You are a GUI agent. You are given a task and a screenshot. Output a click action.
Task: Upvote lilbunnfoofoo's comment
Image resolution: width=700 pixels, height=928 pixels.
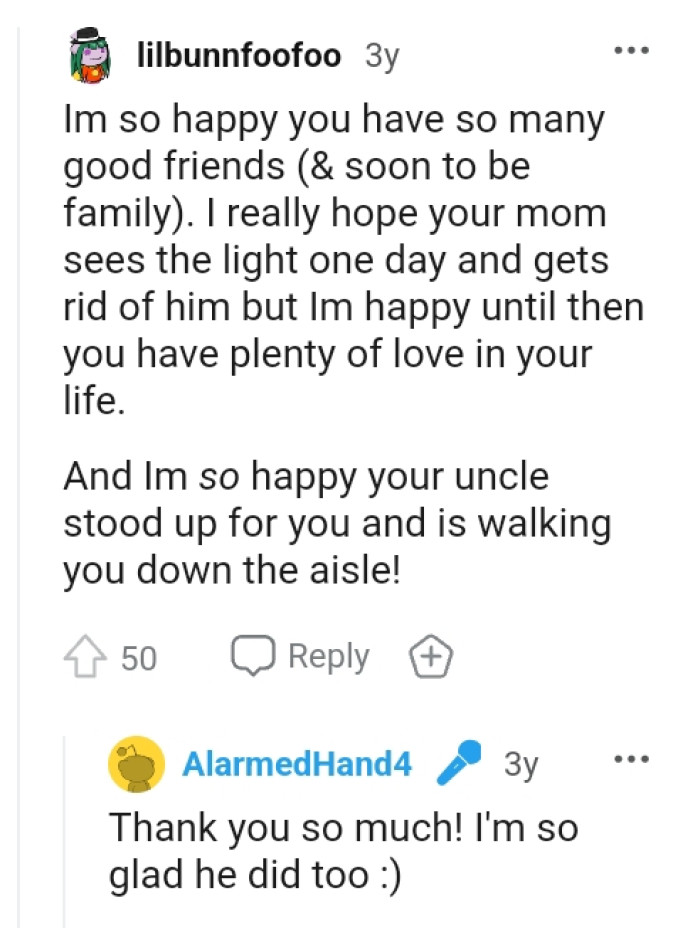(x=86, y=657)
